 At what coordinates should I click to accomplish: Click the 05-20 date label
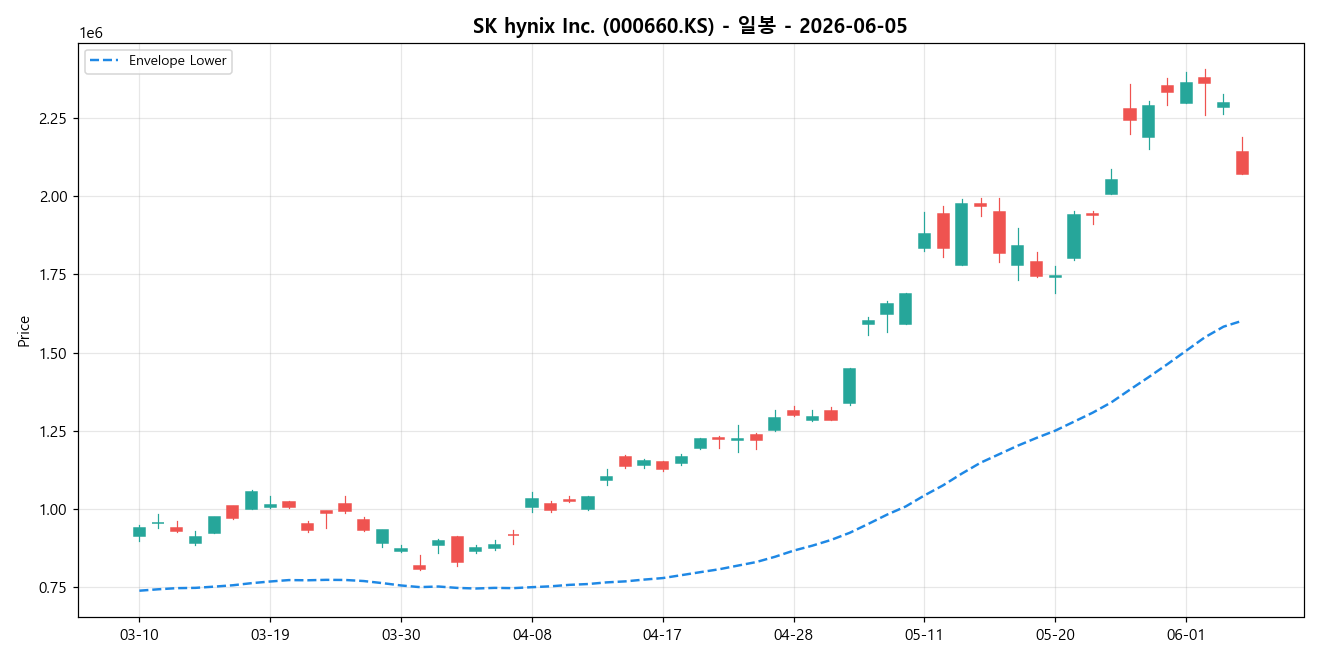1055,634
